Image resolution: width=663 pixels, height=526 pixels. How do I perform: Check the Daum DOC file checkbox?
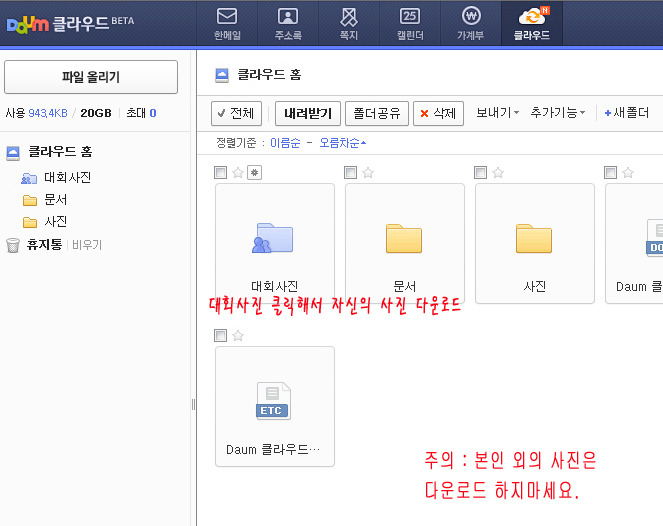coord(611,173)
